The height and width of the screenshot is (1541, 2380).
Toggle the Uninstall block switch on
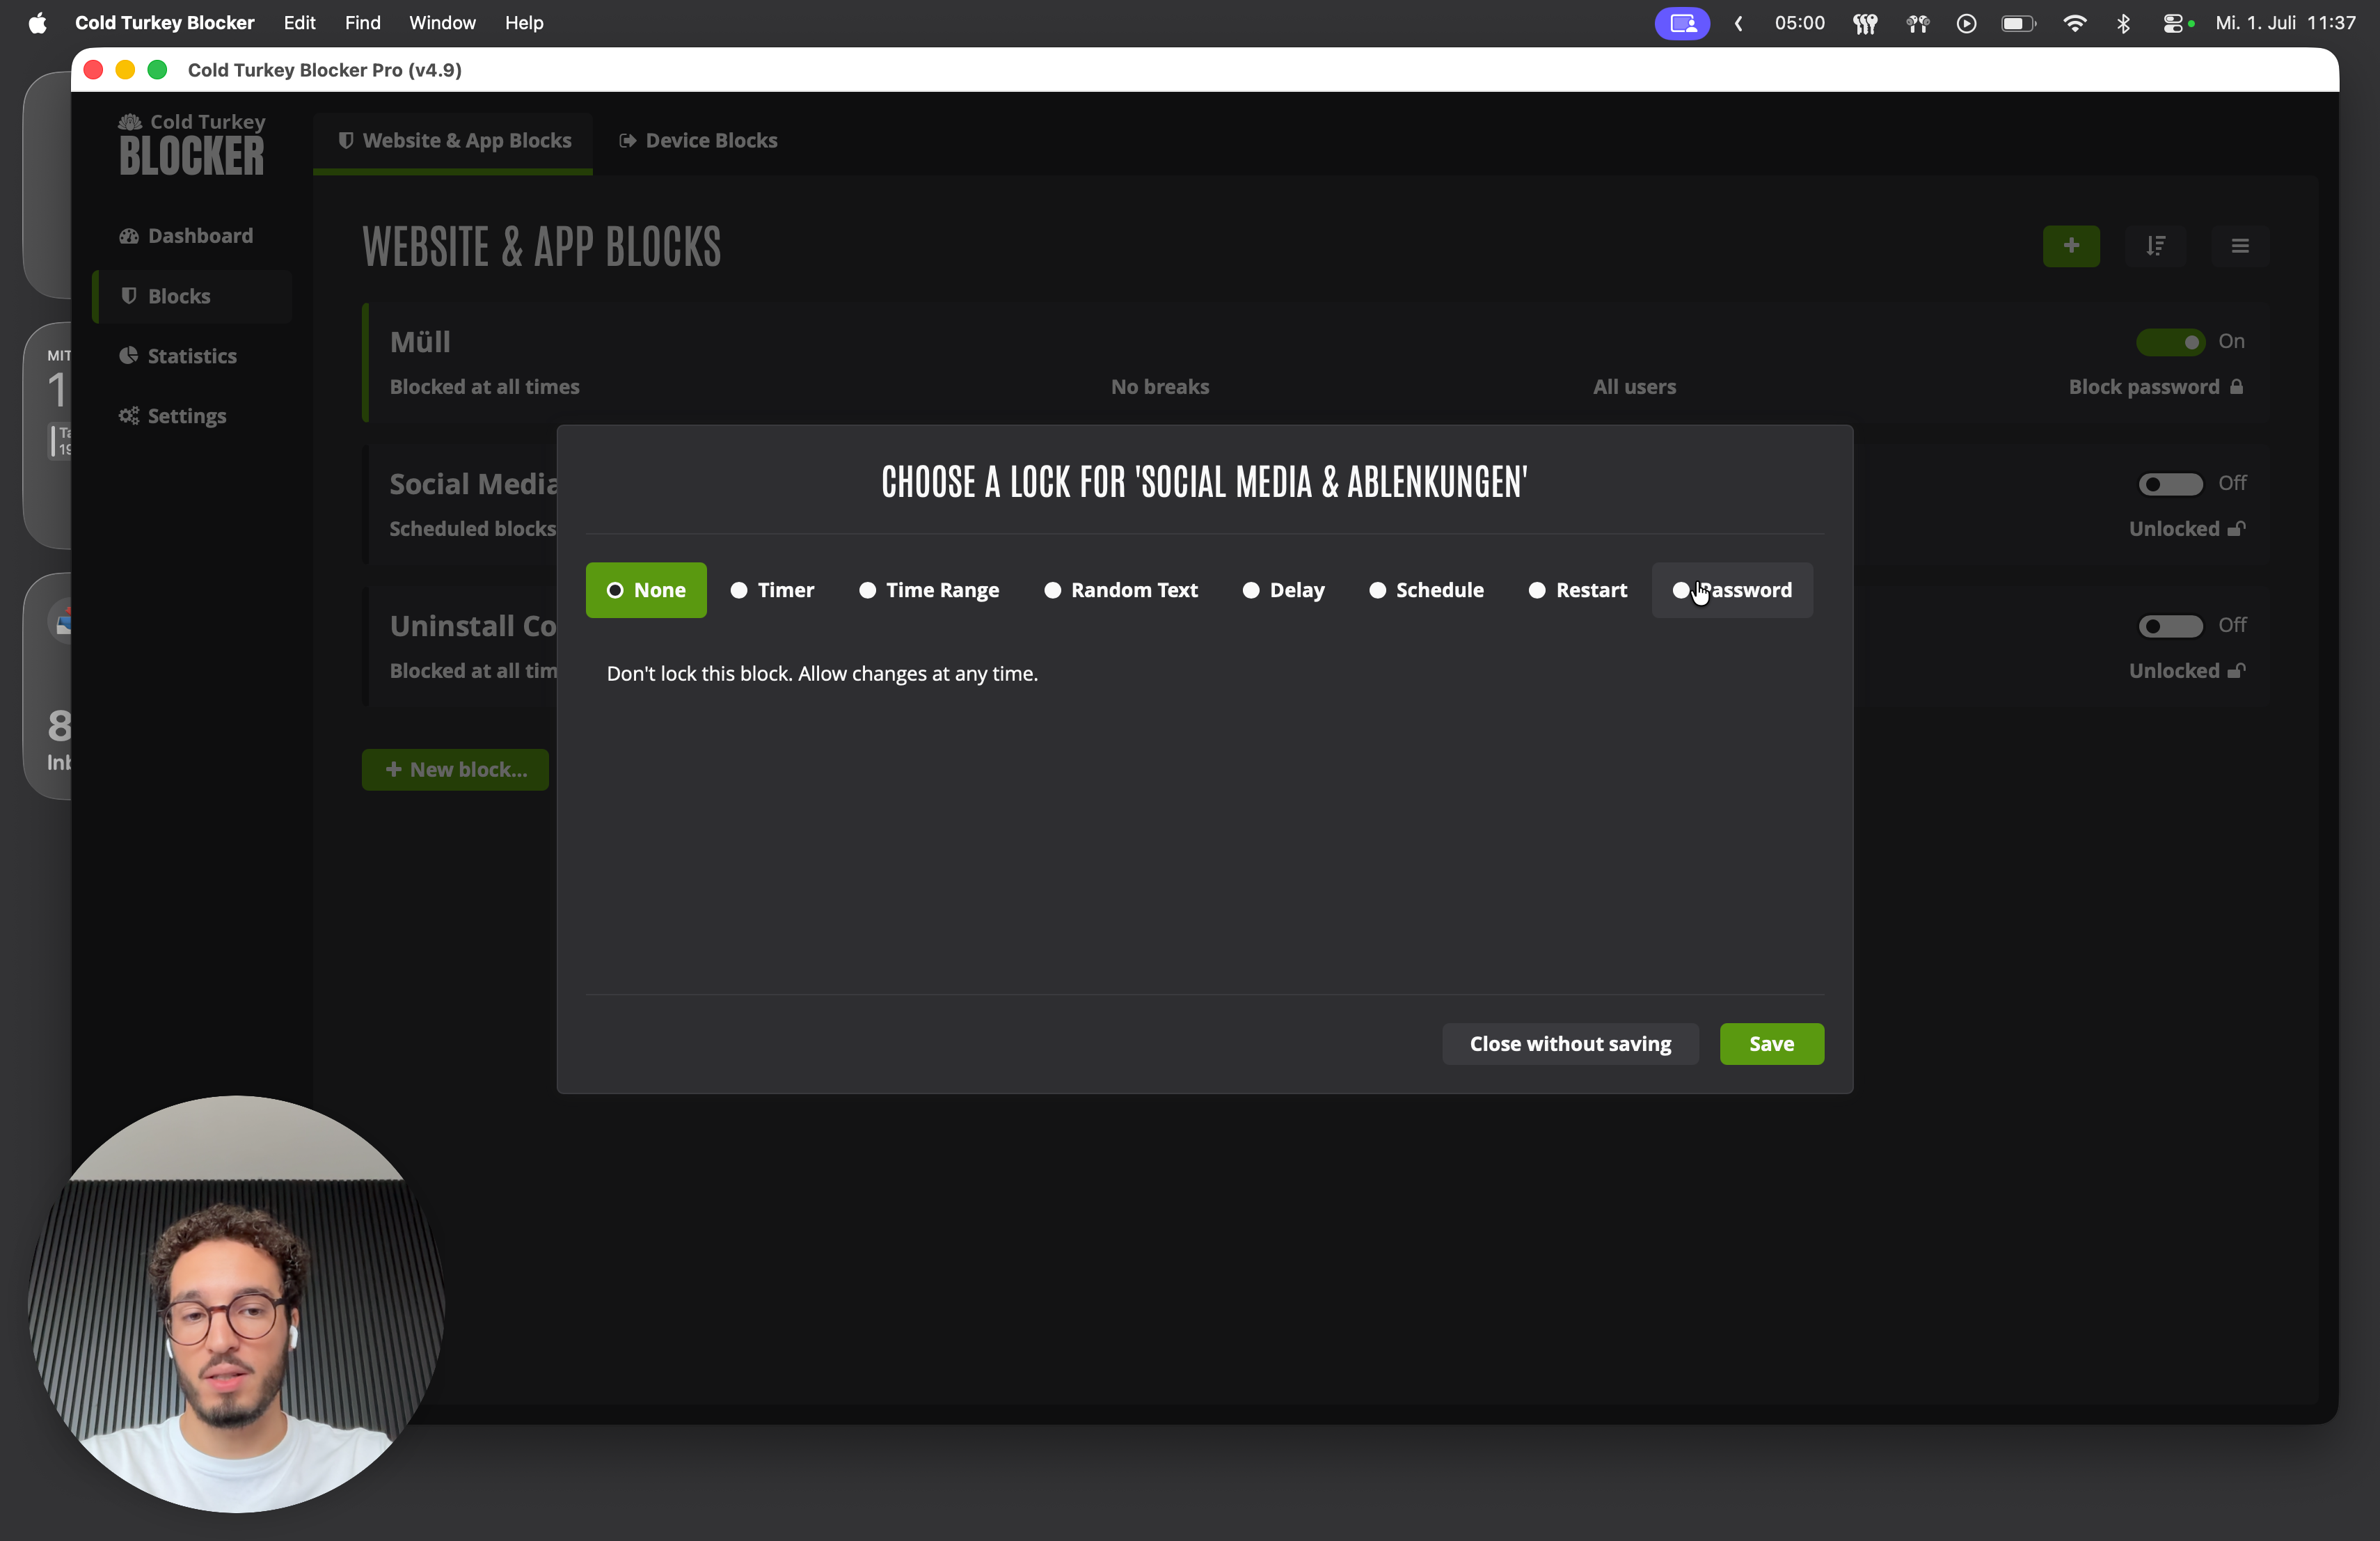point(2170,626)
